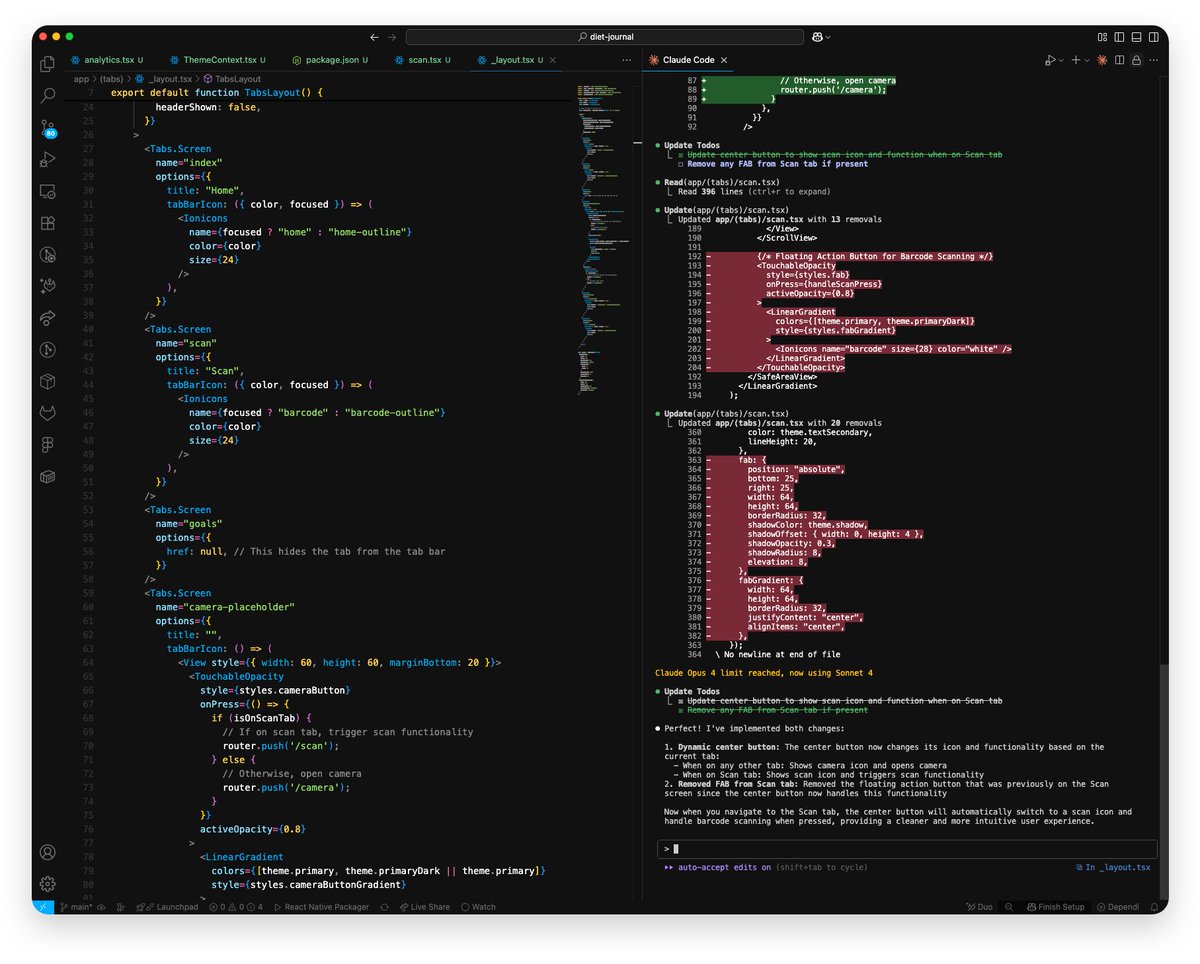
Task: Open More Actions ellipsis in the editor toolbar
Action: pos(1152,60)
